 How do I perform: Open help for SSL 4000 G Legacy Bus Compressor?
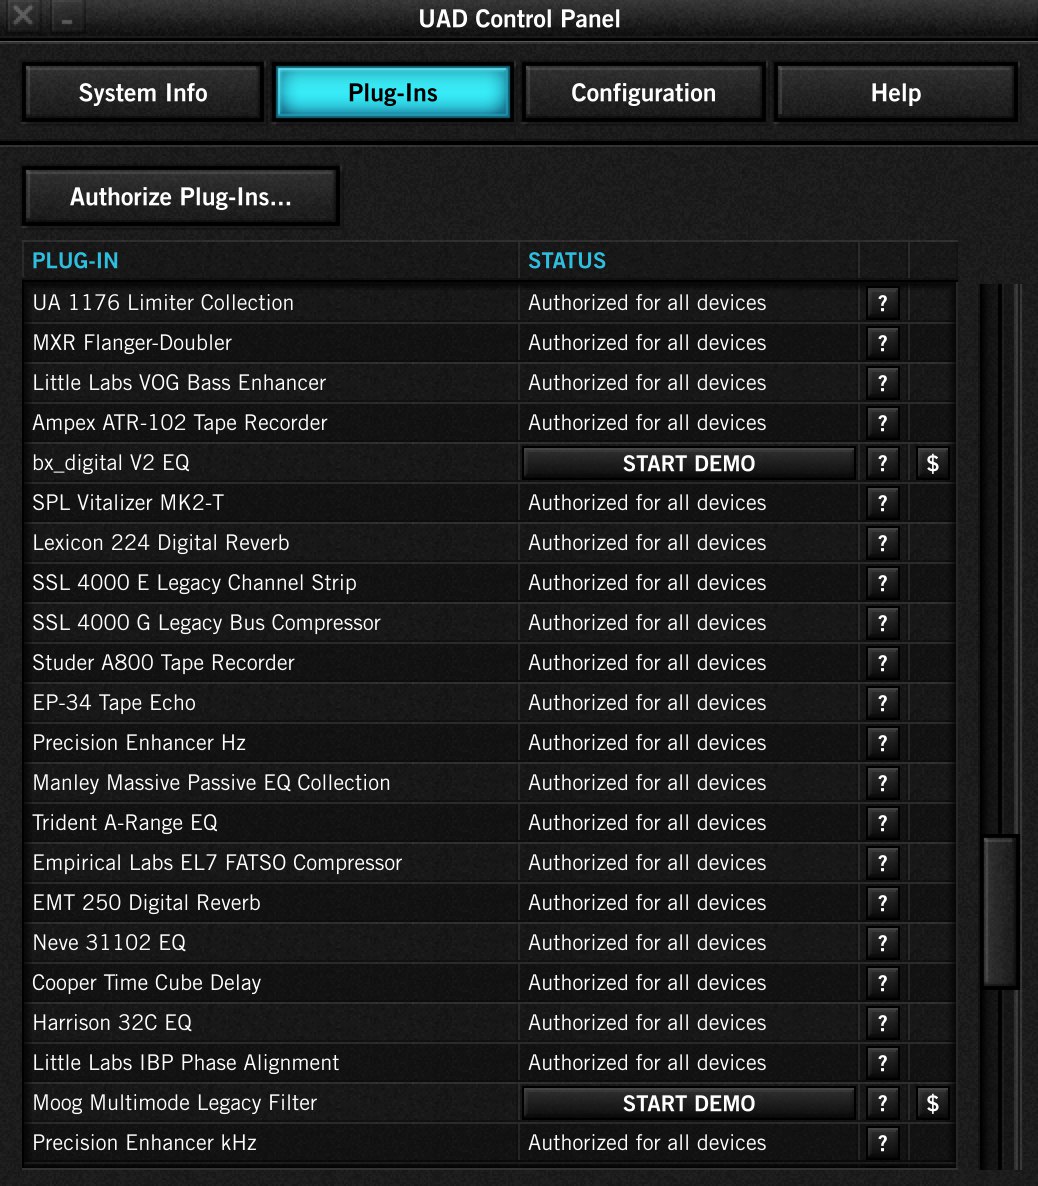(x=882, y=623)
